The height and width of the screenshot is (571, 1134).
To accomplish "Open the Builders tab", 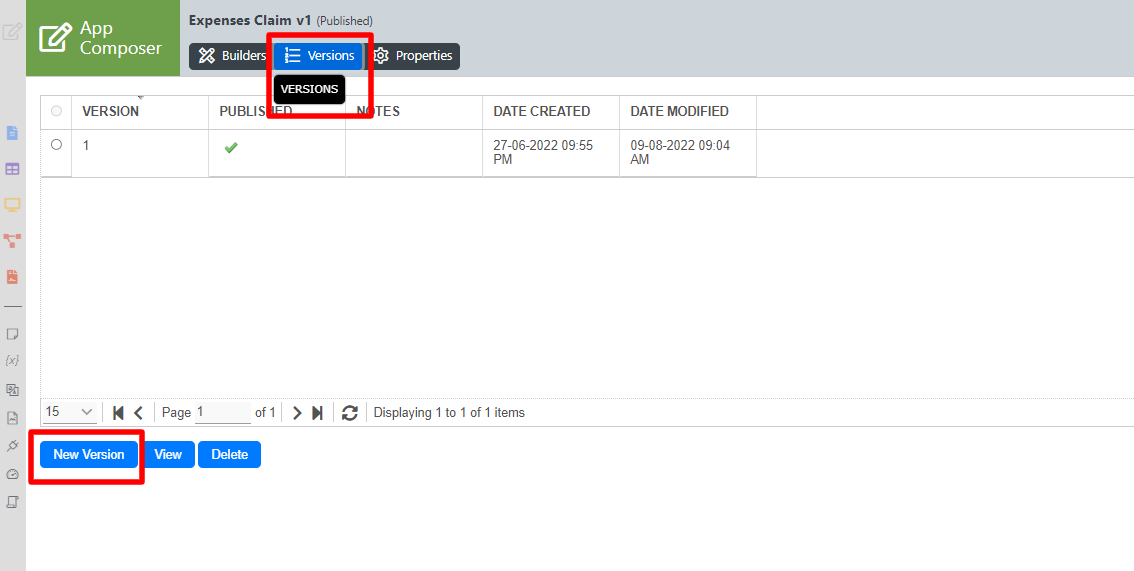I will 231,56.
